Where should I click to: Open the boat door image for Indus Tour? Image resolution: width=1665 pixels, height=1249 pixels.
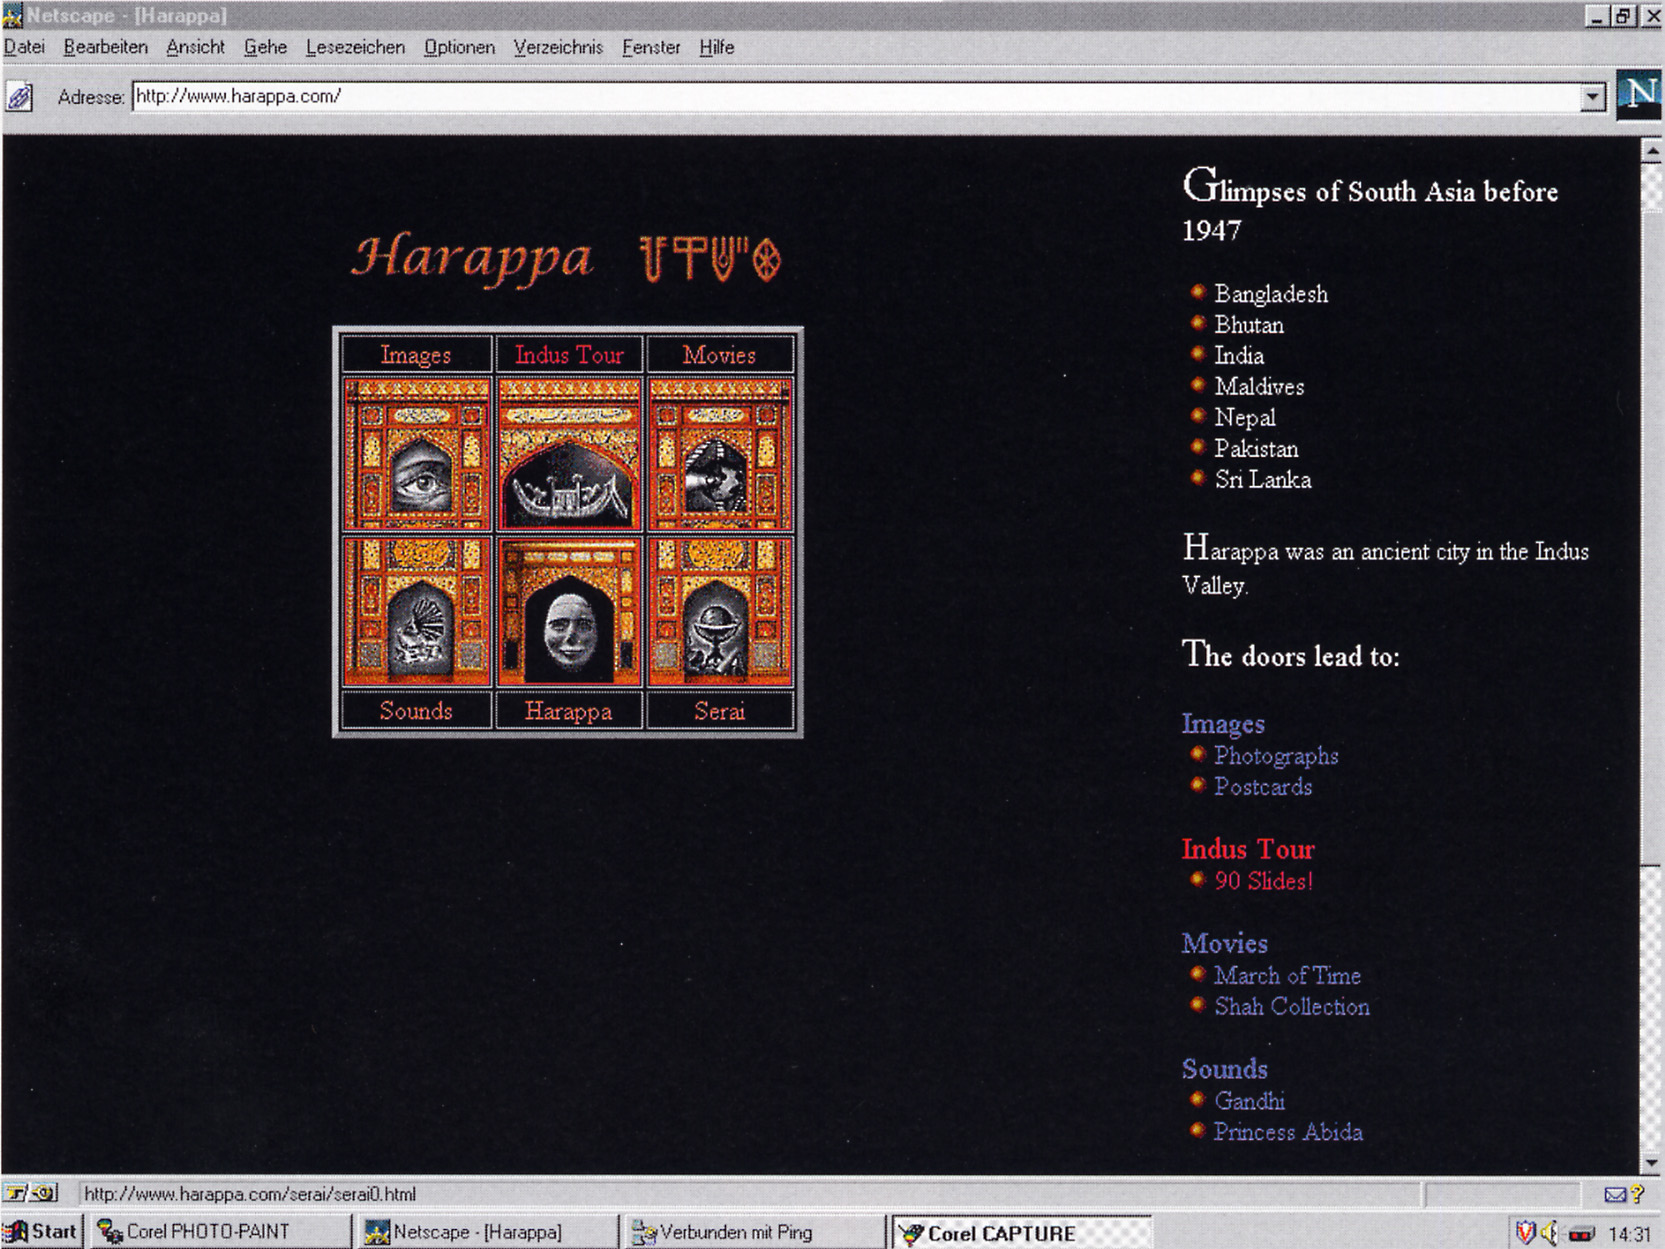(569, 454)
